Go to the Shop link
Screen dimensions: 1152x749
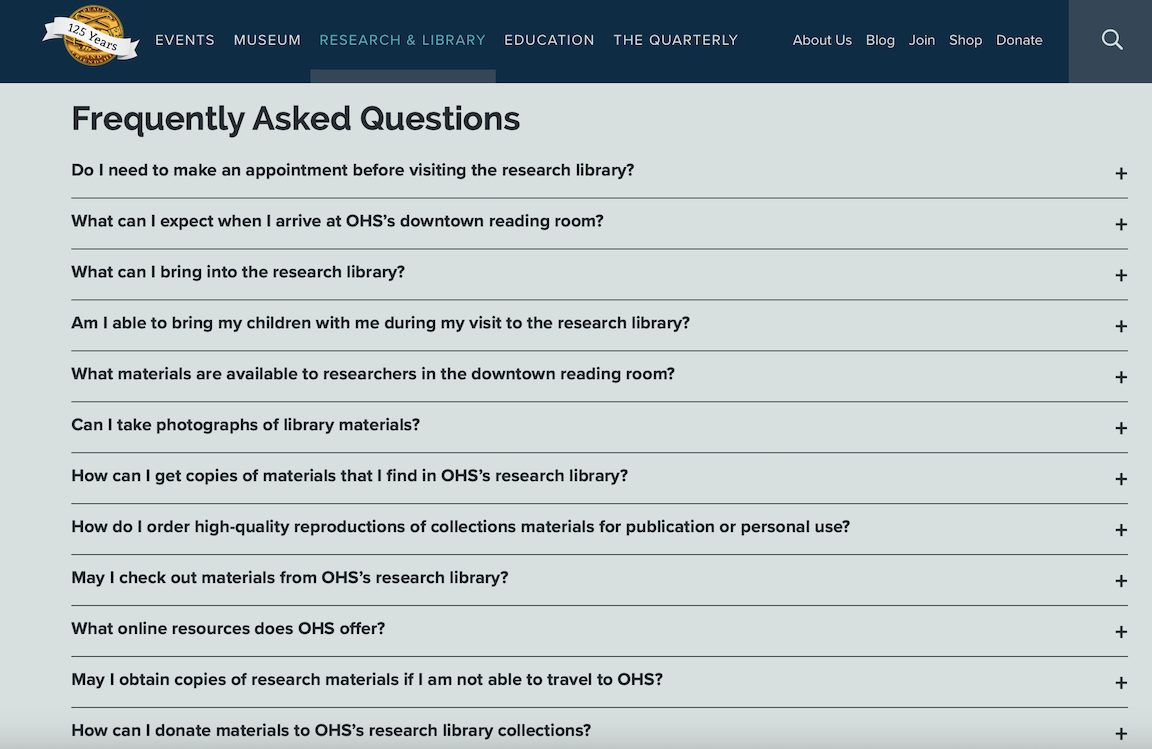point(965,40)
